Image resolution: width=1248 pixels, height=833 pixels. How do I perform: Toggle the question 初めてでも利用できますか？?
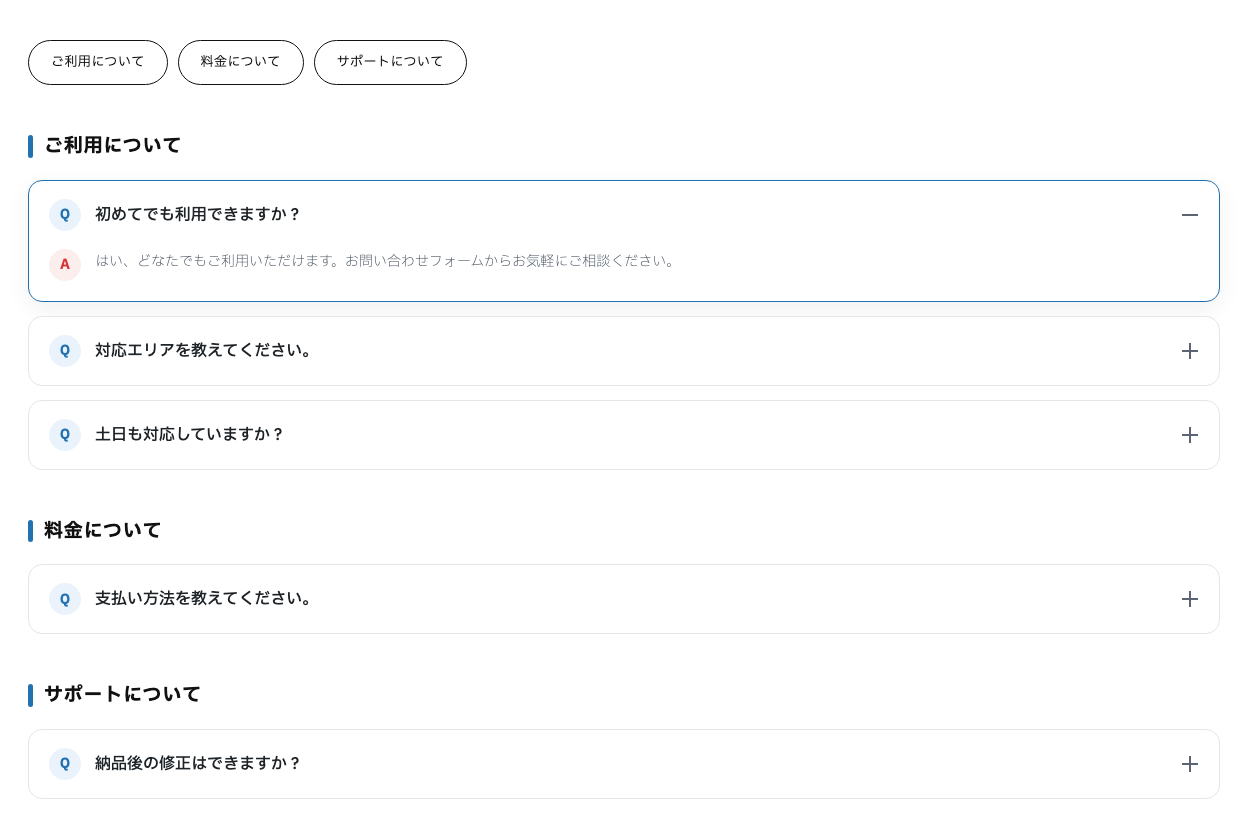tap(624, 215)
